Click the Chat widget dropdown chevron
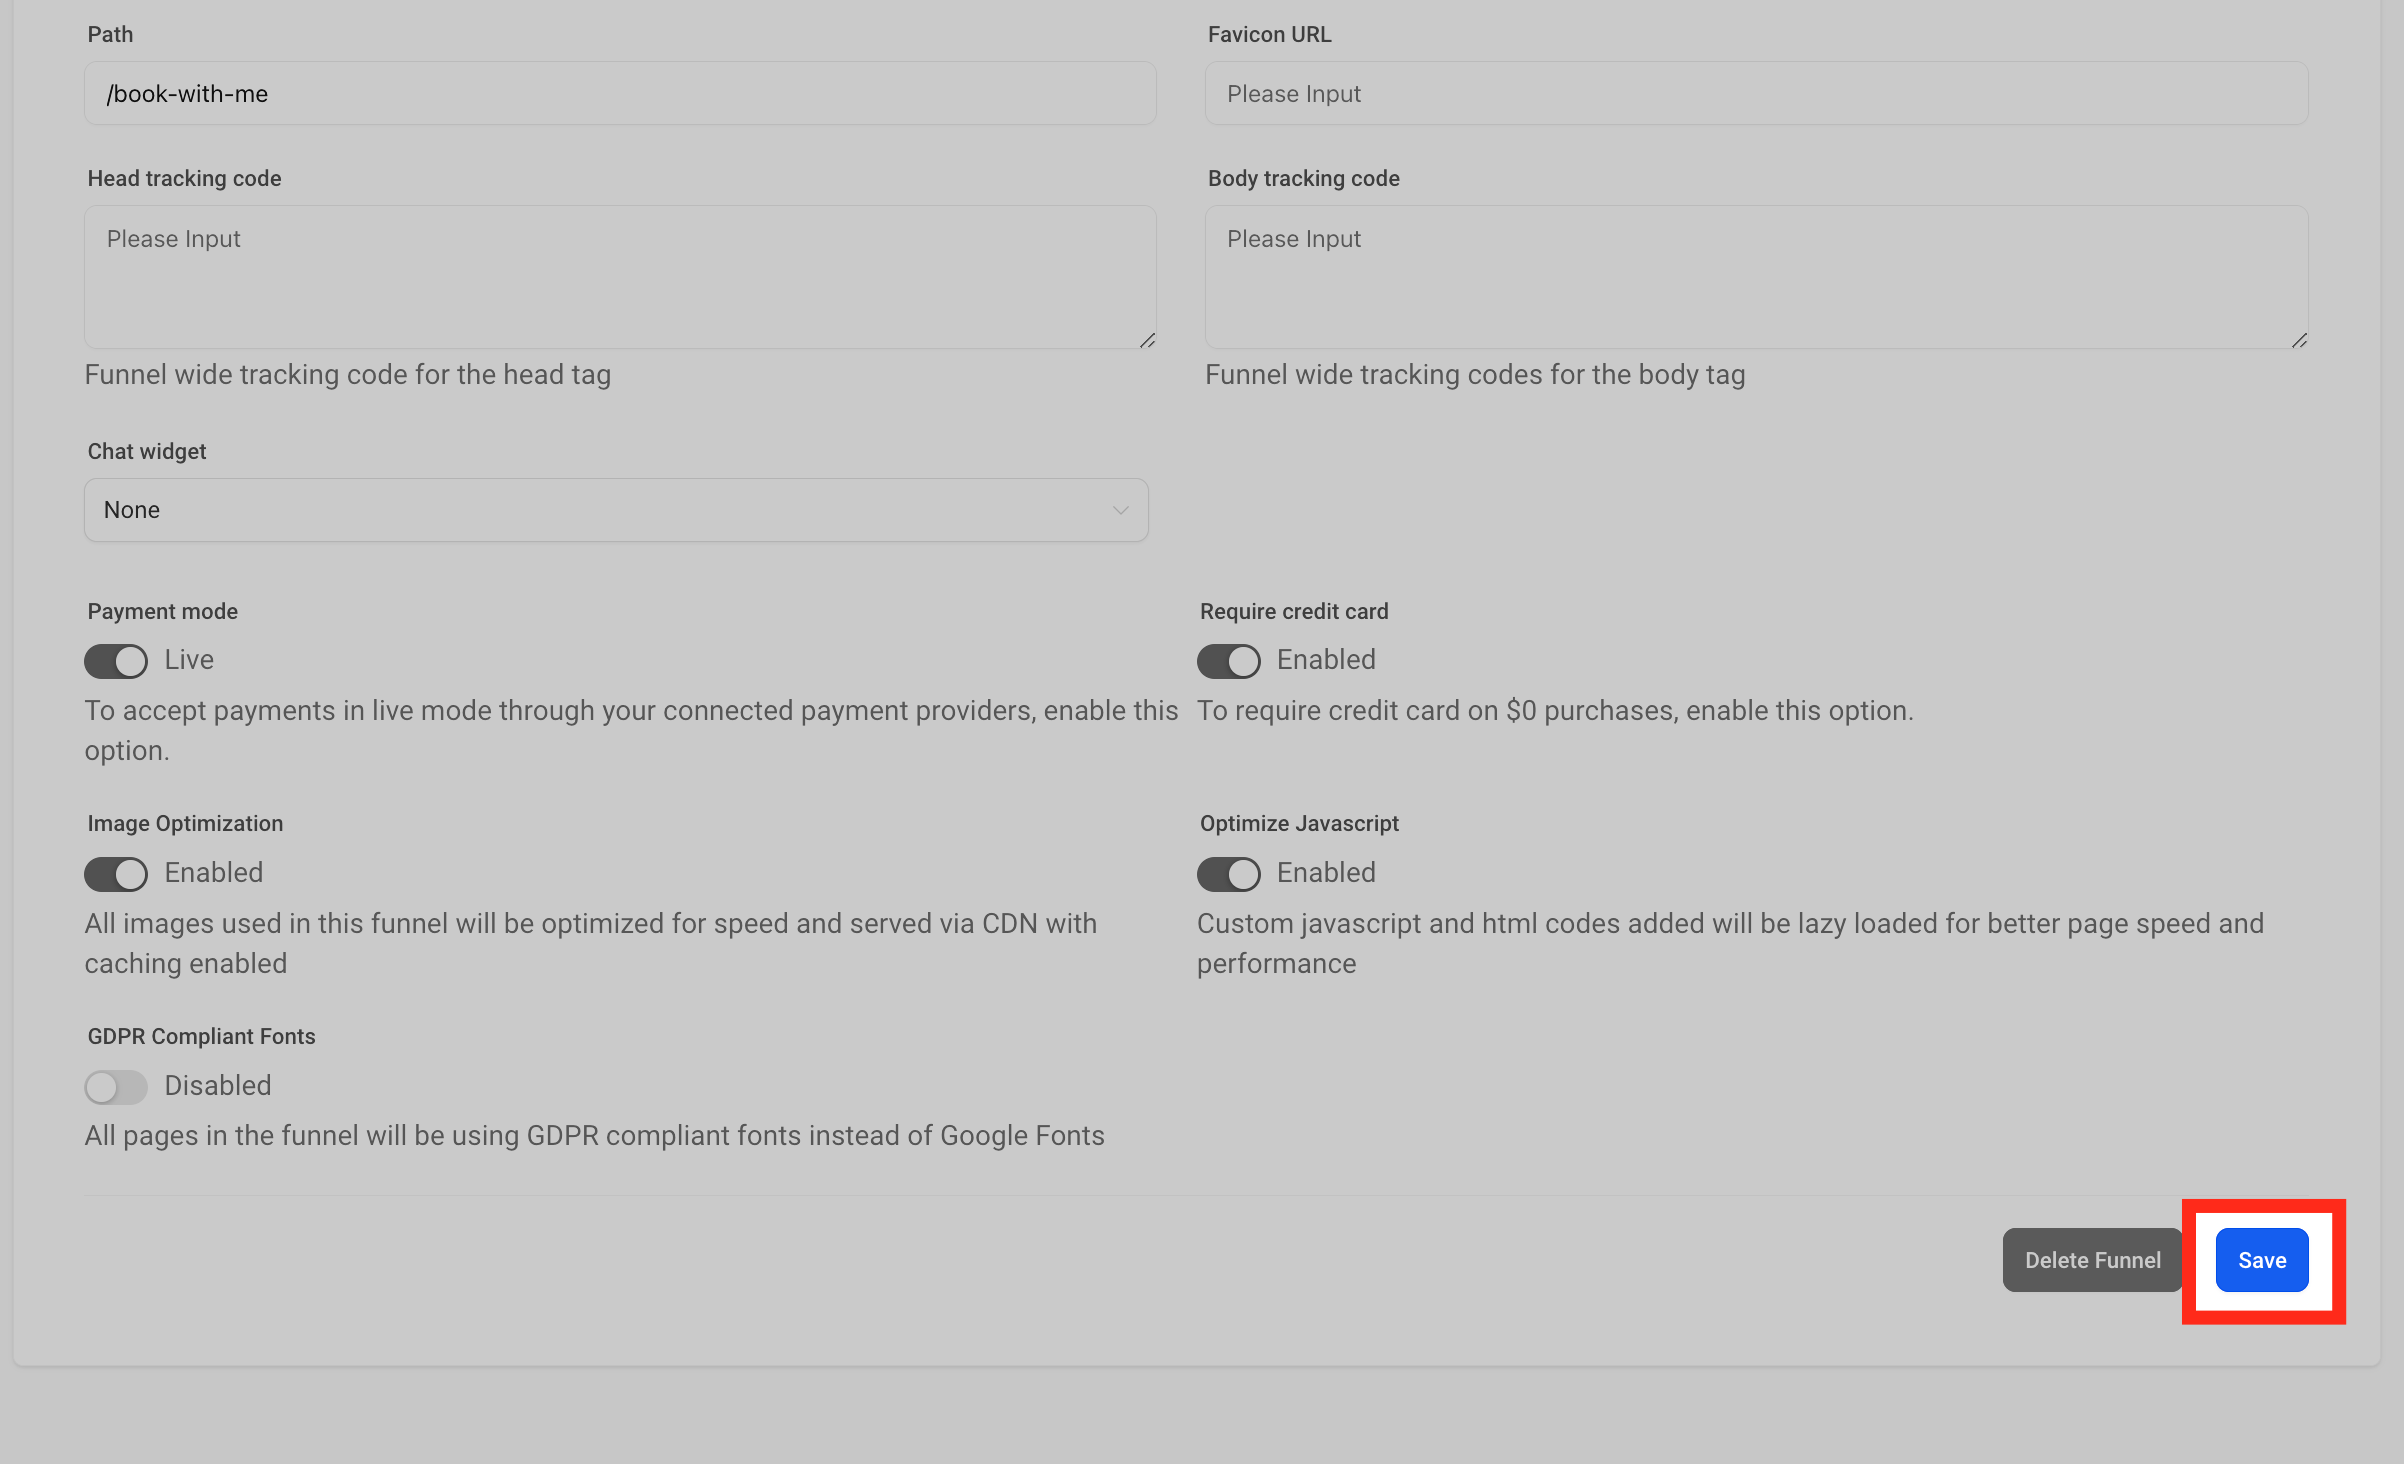The width and height of the screenshot is (2404, 1464). (x=1119, y=510)
